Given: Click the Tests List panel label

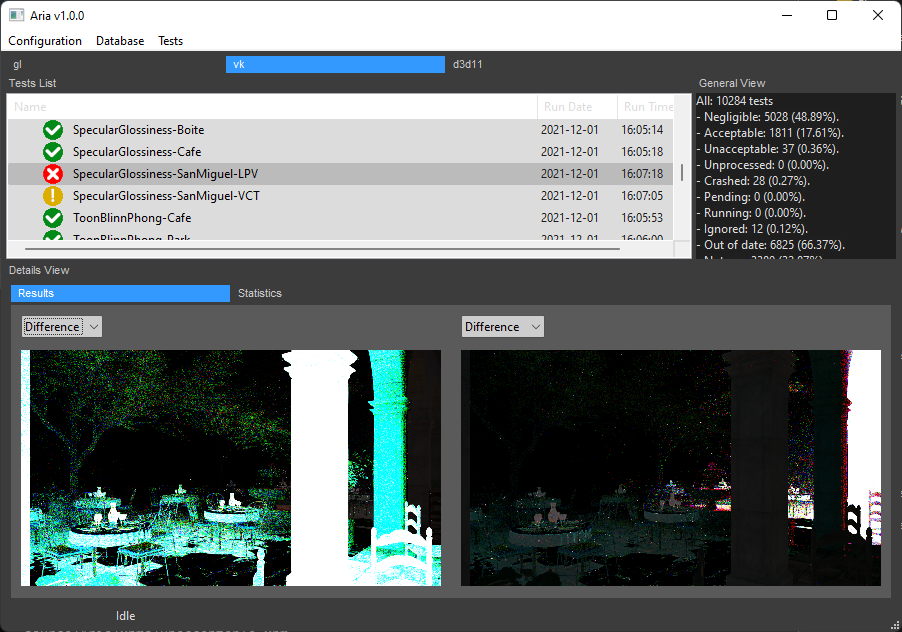Looking at the screenshot, I should [32, 83].
